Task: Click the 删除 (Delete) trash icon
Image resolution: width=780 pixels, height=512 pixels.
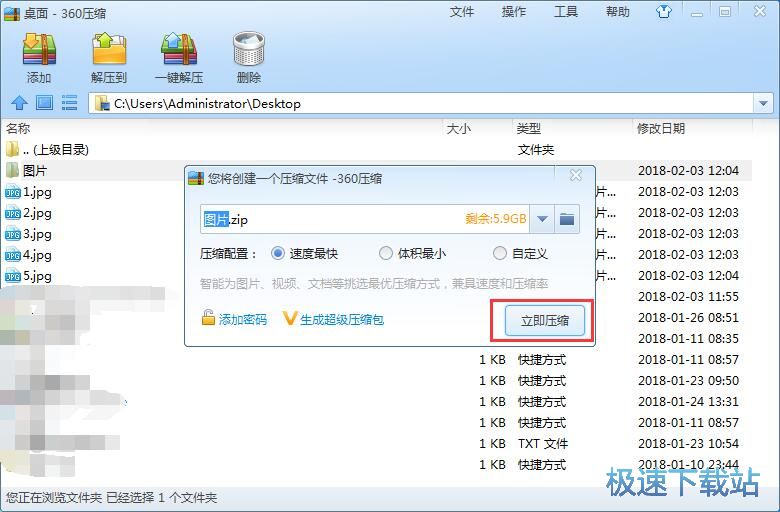Action: coord(249,49)
